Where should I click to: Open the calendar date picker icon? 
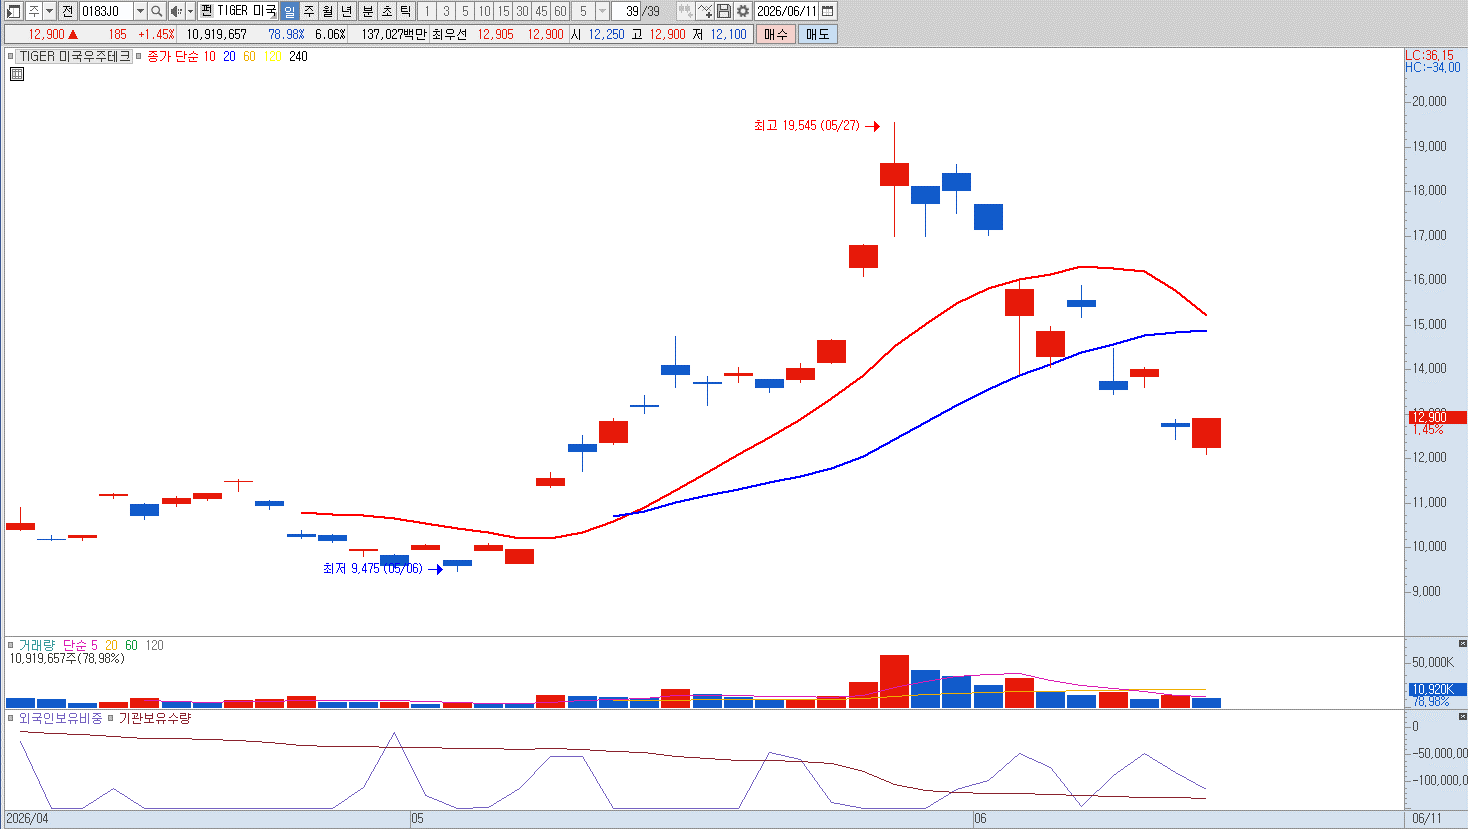point(828,11)
